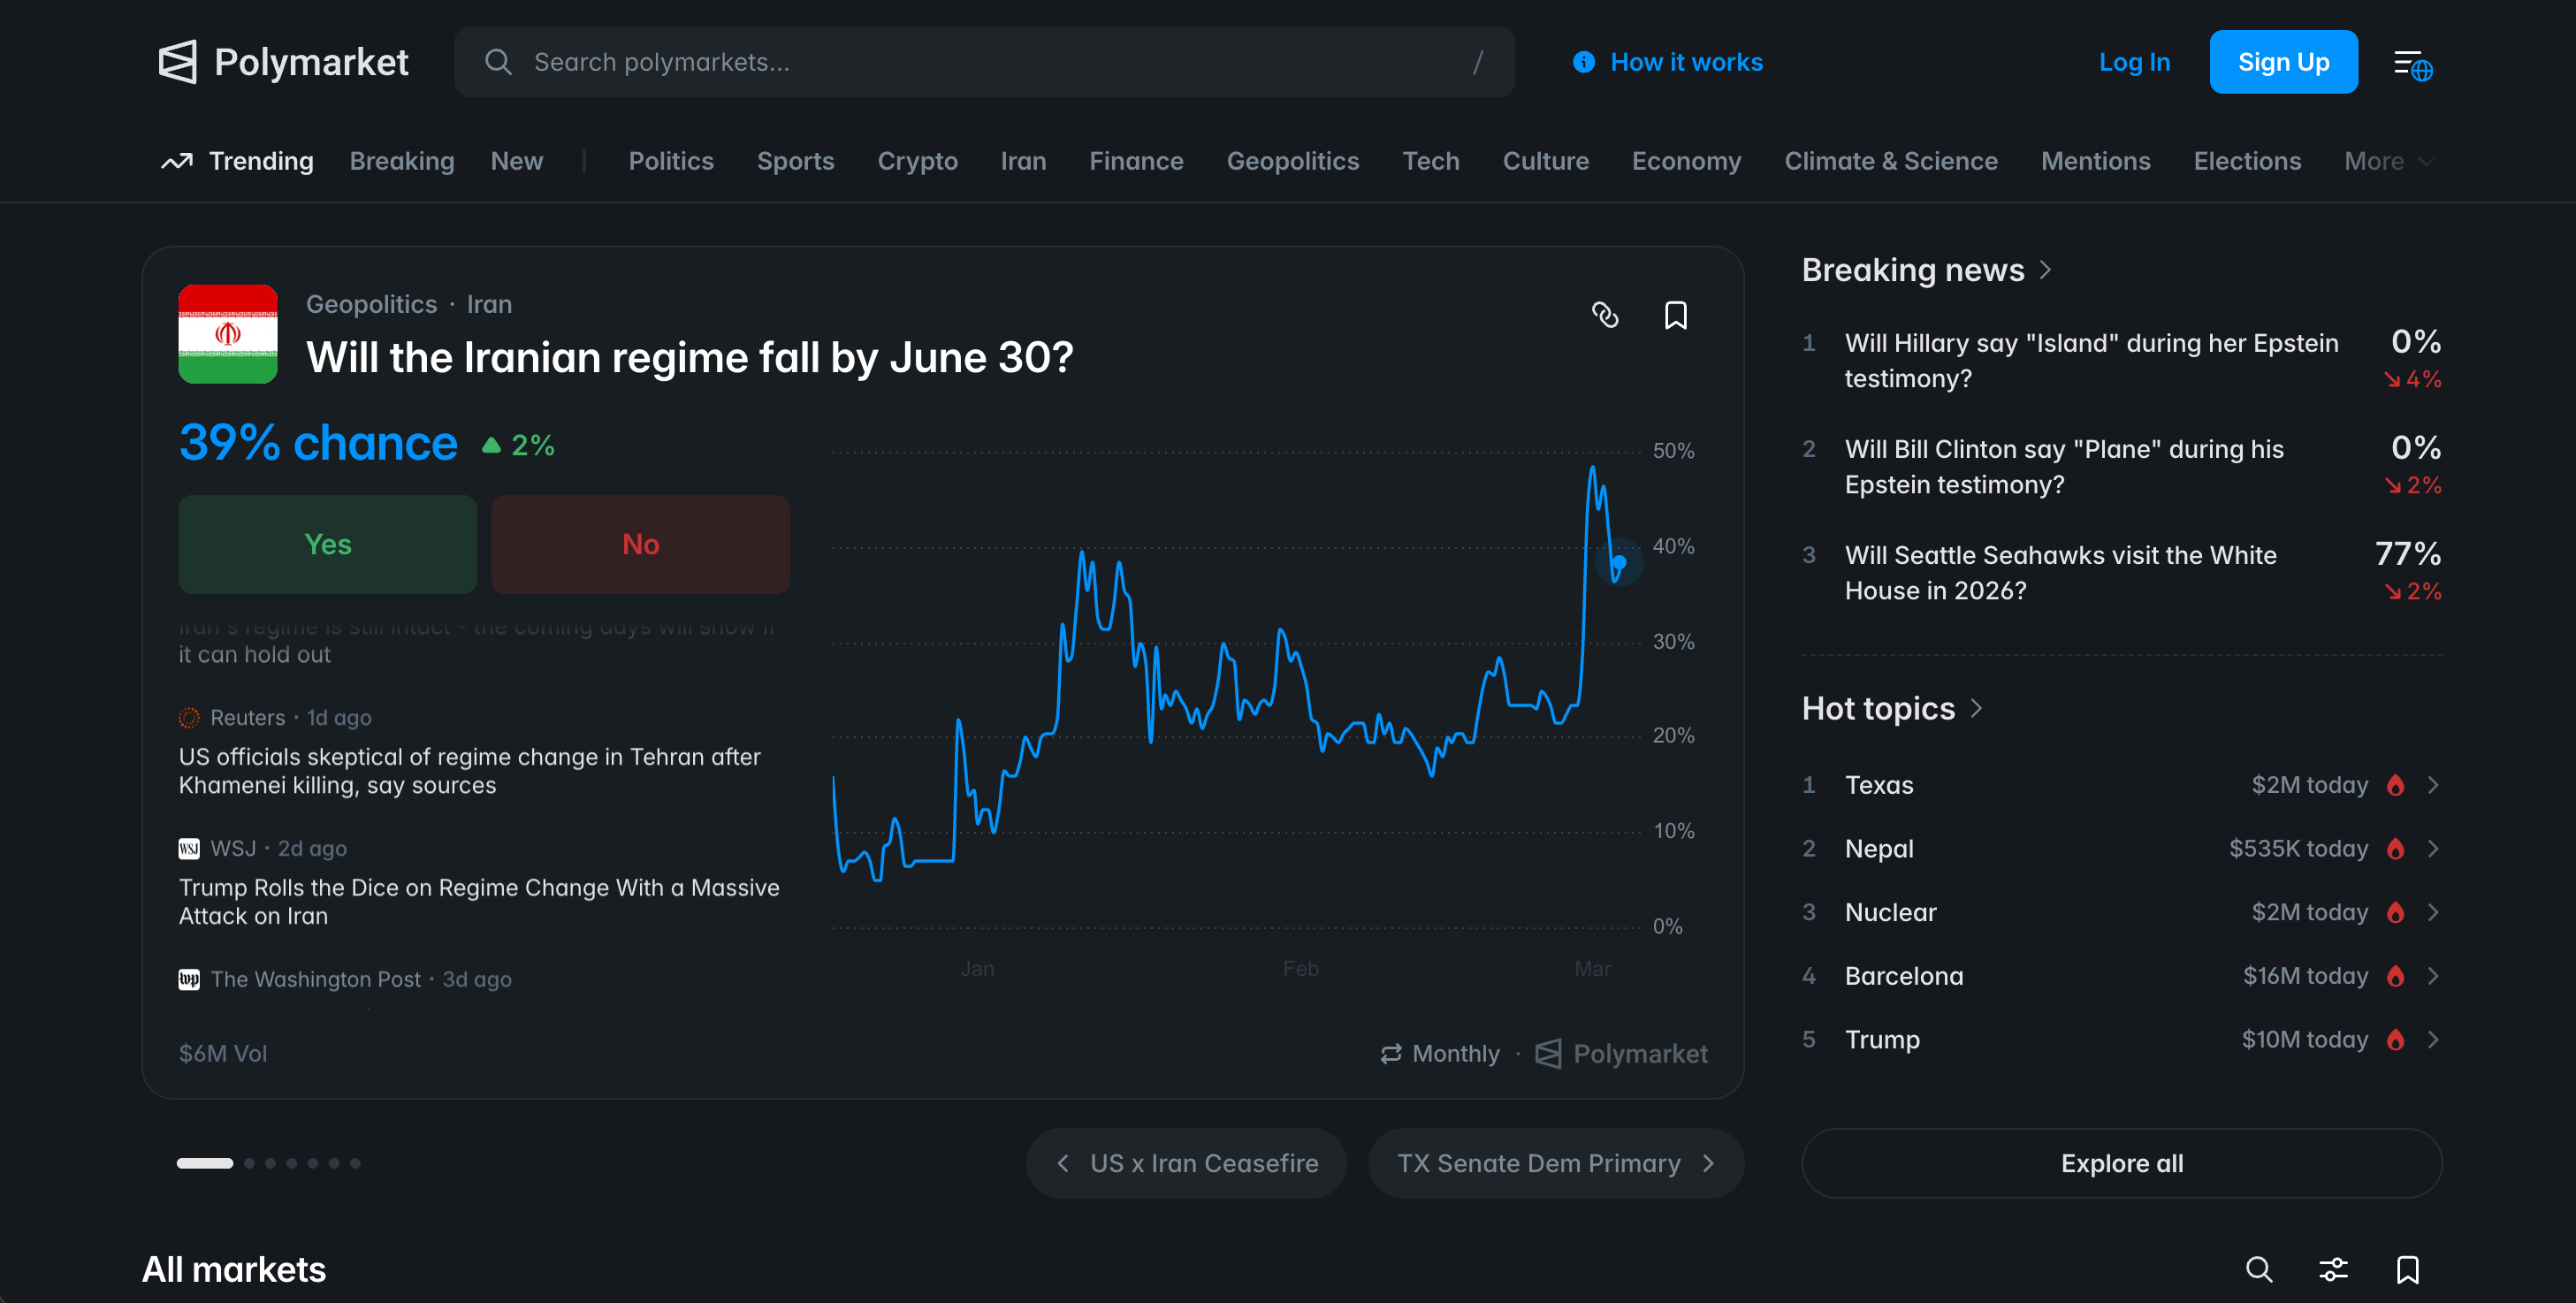Expand the Breaking news chevron

pyautogui.click(x=2045, y=270)
